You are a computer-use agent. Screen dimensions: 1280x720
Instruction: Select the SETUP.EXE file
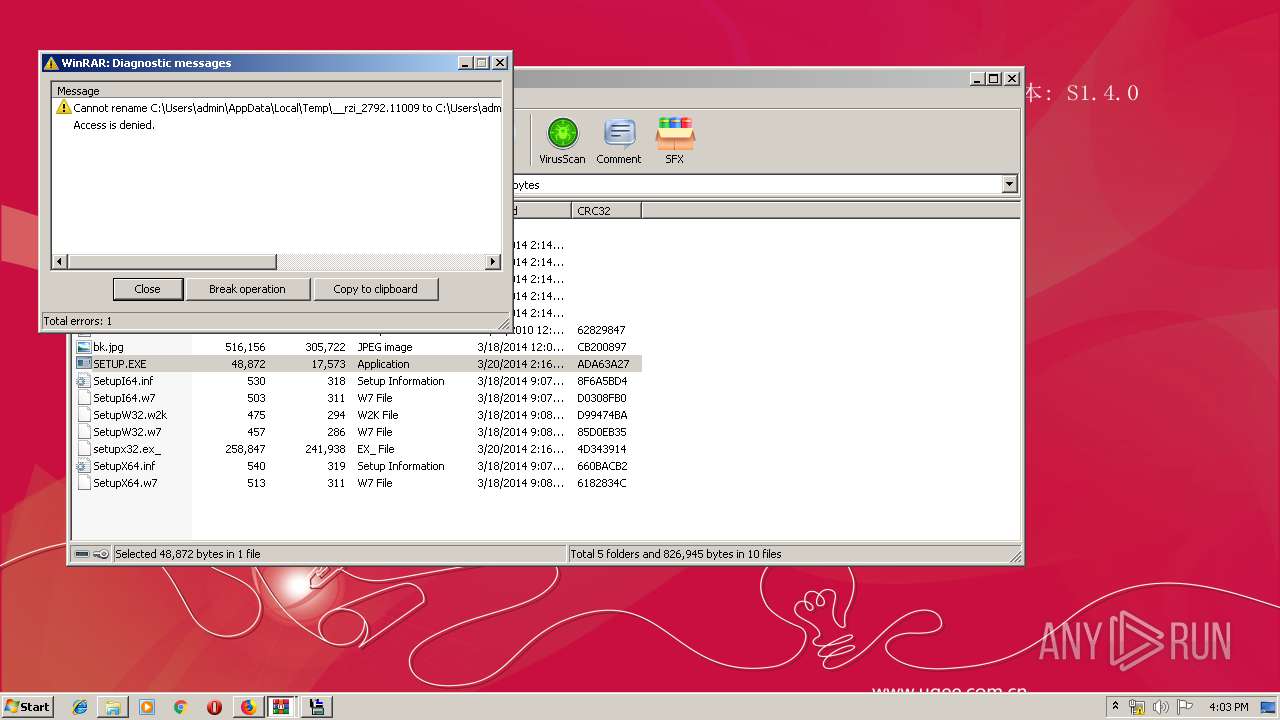tap(358, 364)
